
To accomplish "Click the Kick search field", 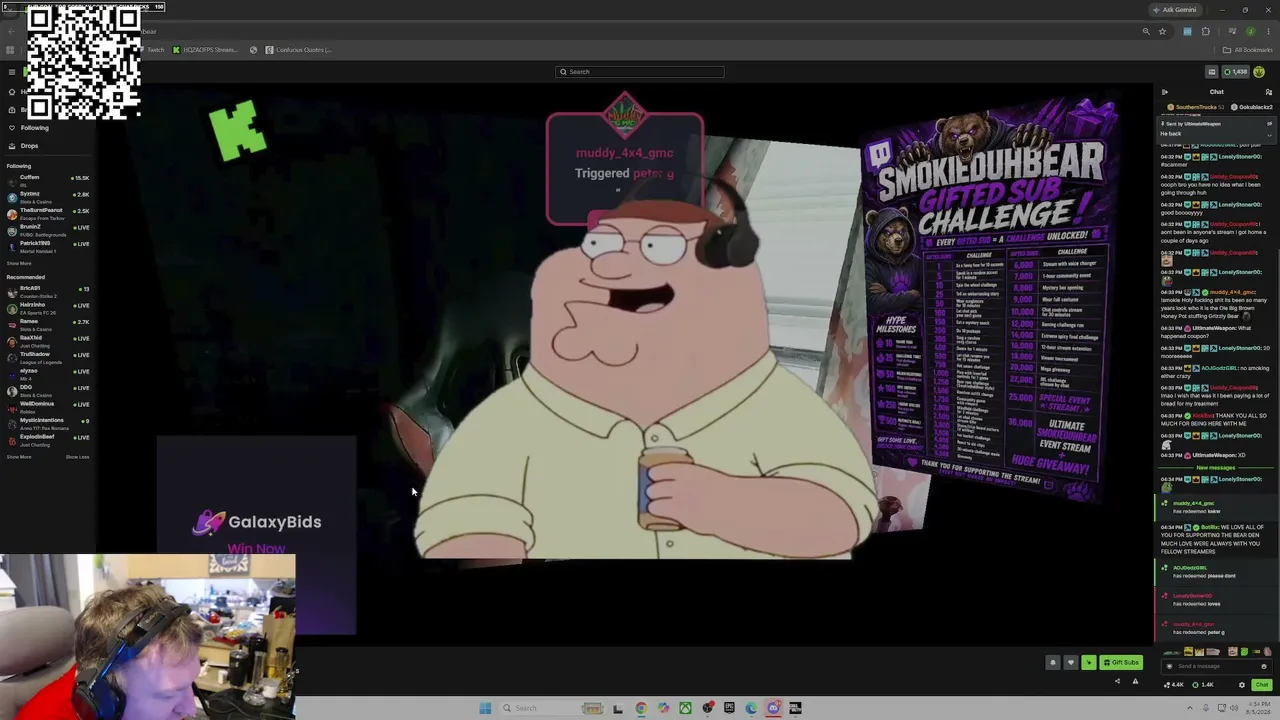I will pyautogui.click(x=640, y=72).
